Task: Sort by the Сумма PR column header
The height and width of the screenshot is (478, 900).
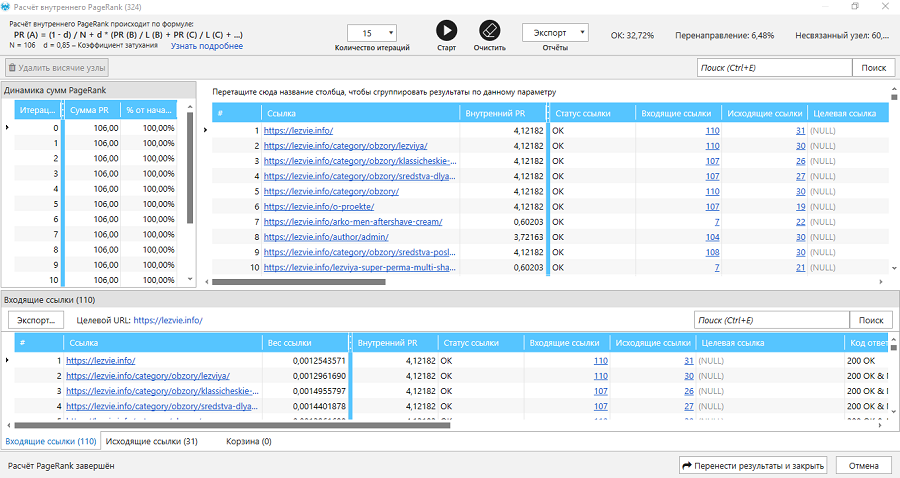Action: tap(92, 110)
